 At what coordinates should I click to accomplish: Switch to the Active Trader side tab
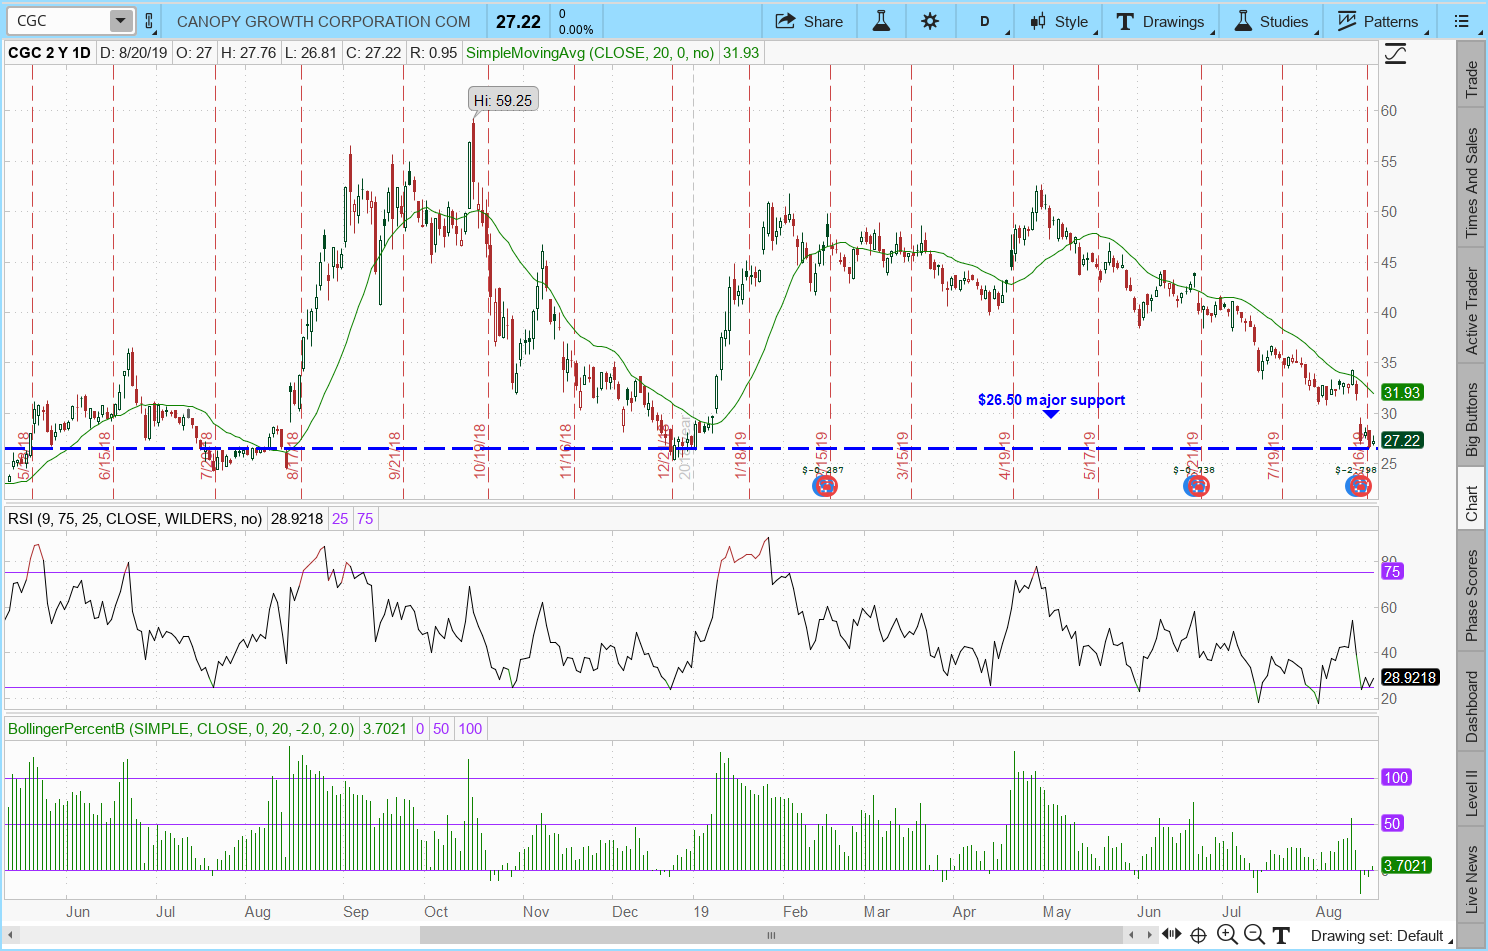point(1471,310)
